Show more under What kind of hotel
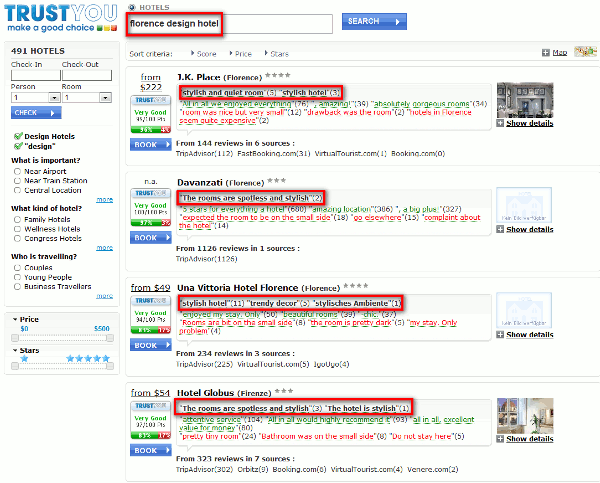Screen dimensions: 600x483 tap(104, 248)
